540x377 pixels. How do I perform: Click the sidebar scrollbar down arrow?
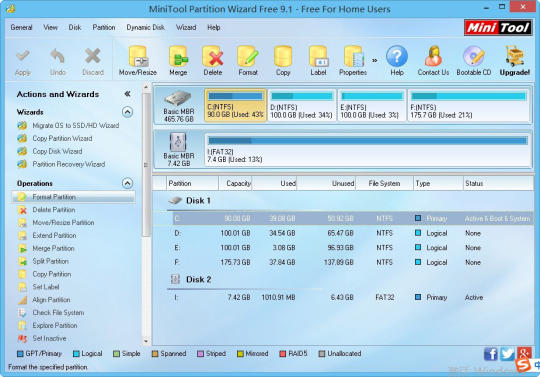pyautogui.click(x=146, y=341)
